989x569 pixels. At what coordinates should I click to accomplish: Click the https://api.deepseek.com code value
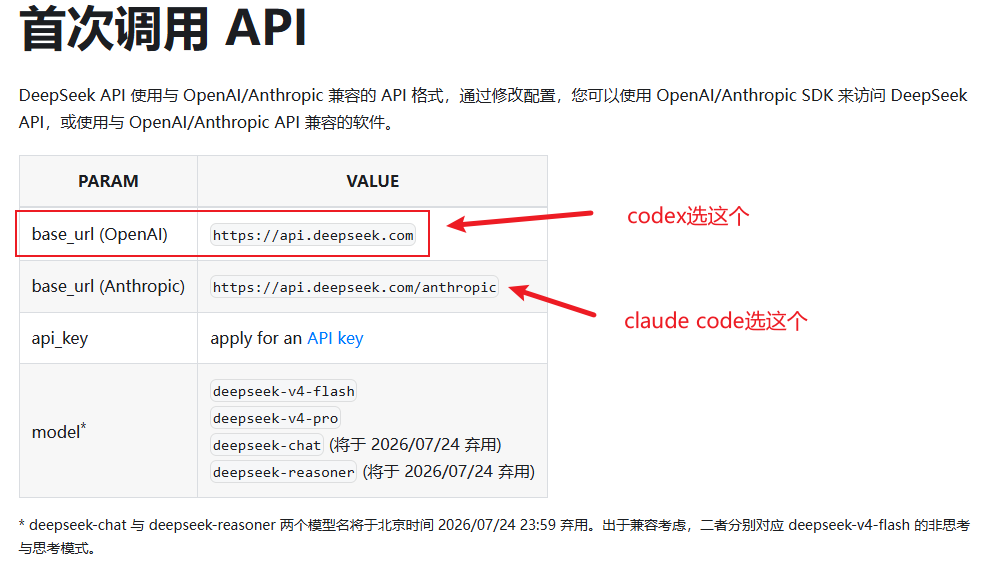313,235
